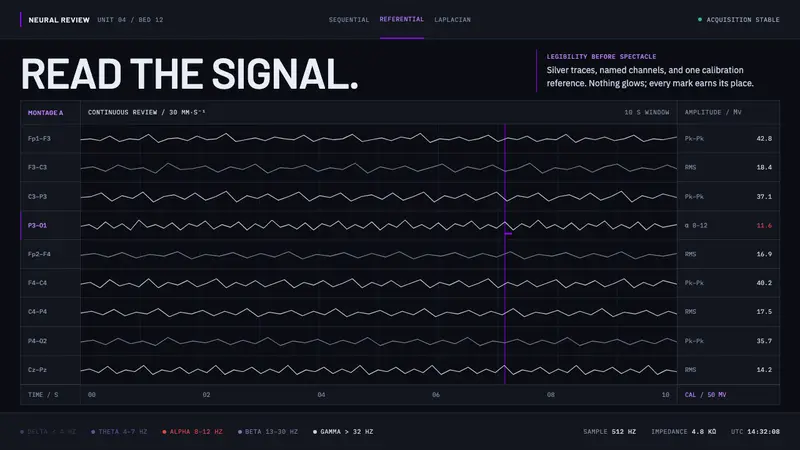This screenshot has width=800, height=450.
Task: Click Pk-Pk value 35.7
Action: [x=764, y=341]
